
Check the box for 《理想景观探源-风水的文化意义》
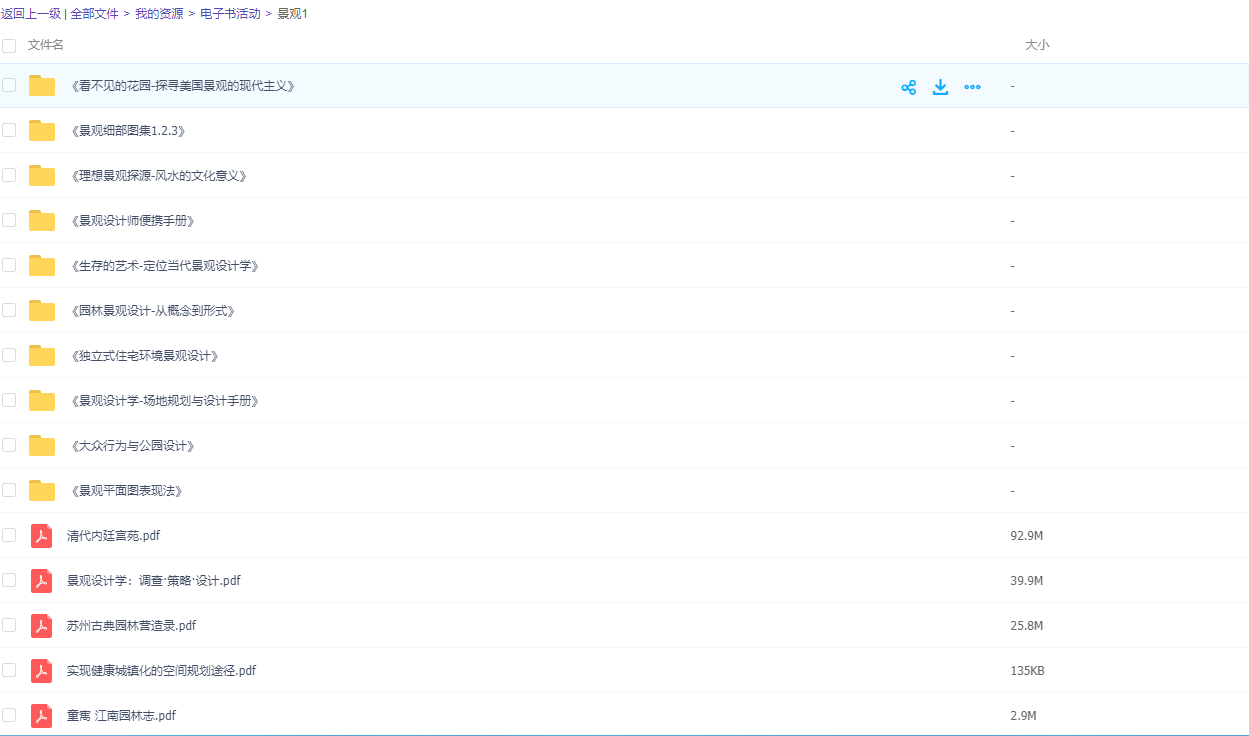tap(9, 175)
